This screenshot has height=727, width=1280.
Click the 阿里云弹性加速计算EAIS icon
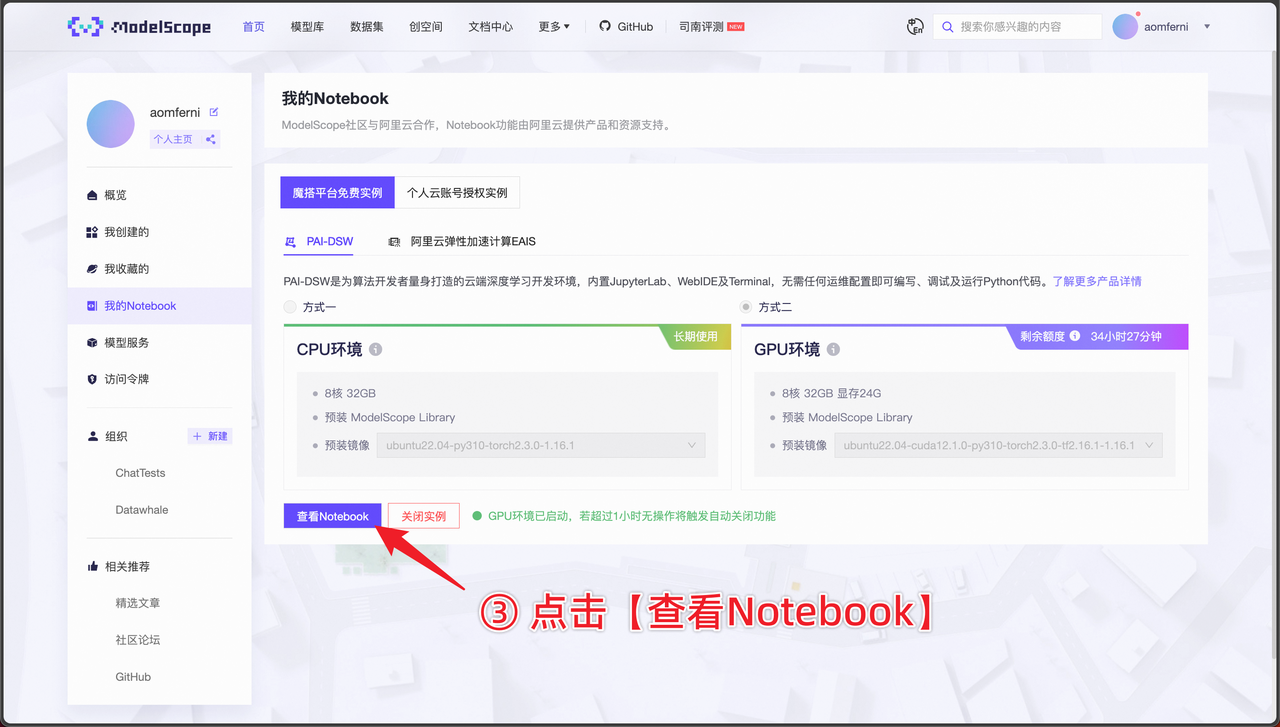point(394,242)
